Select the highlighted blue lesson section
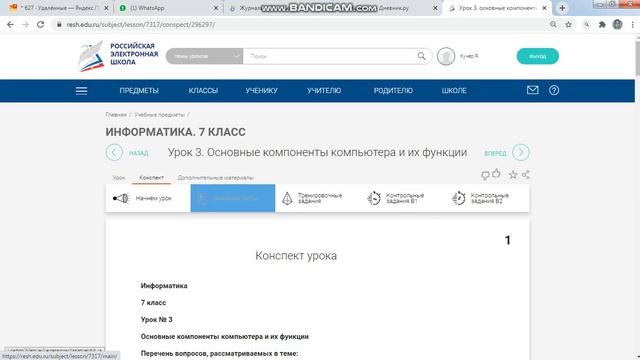This screenshot has height=360, width=640. coord(233,198)
